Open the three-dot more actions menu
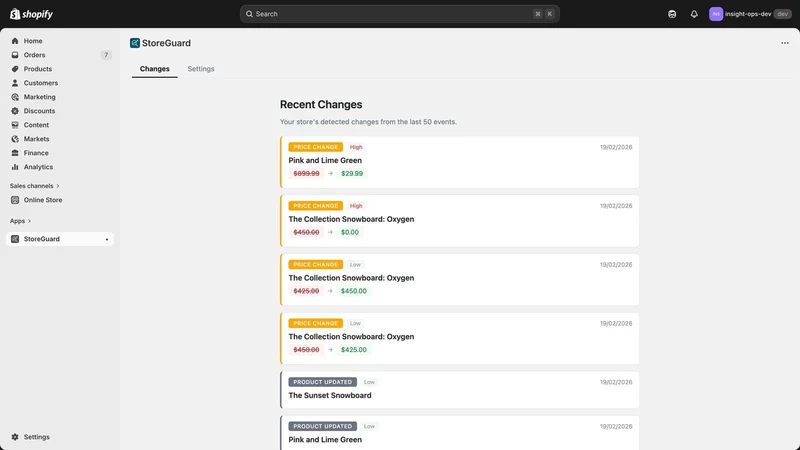This screenshot has width=800, height=450. tap(785, 43)
